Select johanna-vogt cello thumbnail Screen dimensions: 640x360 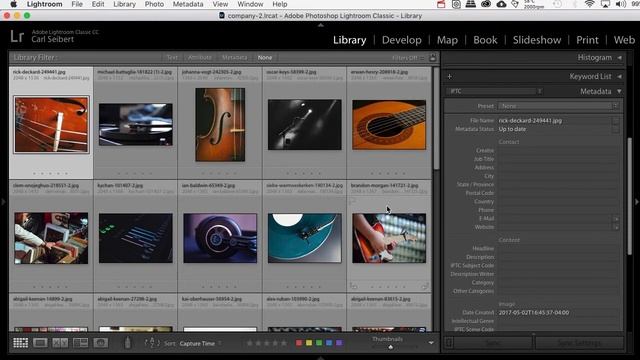coord(220,124)
